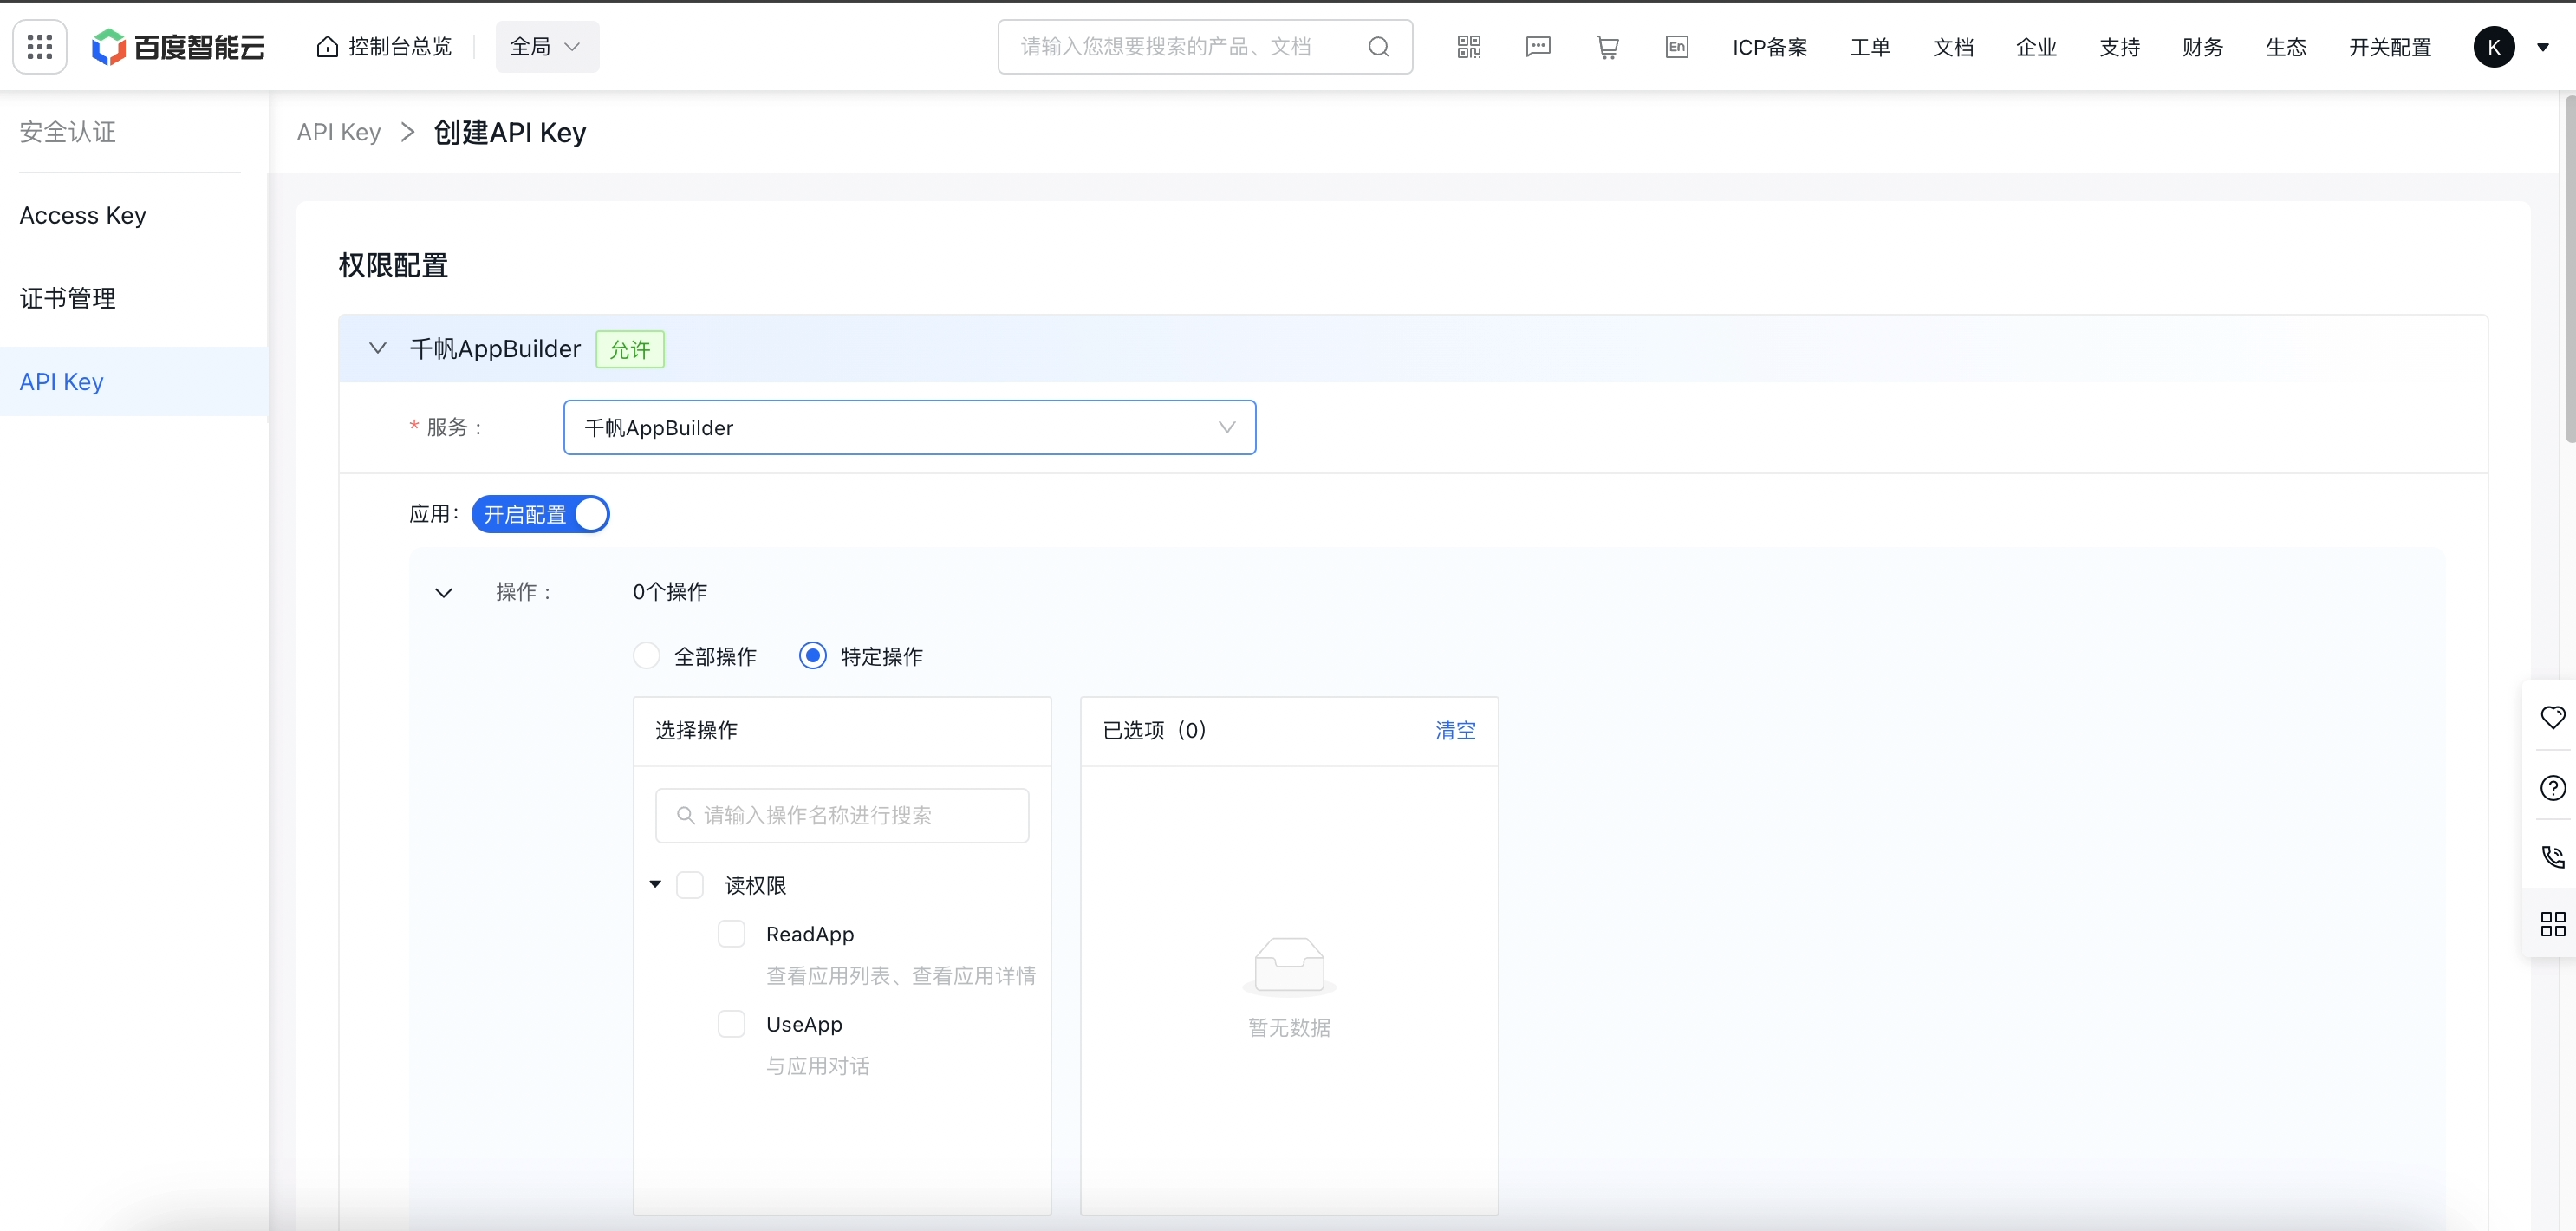Toggle the 开启配置 application switch
The width and height of the screenshot is (2576, 1231).
[x=540, y=514]
